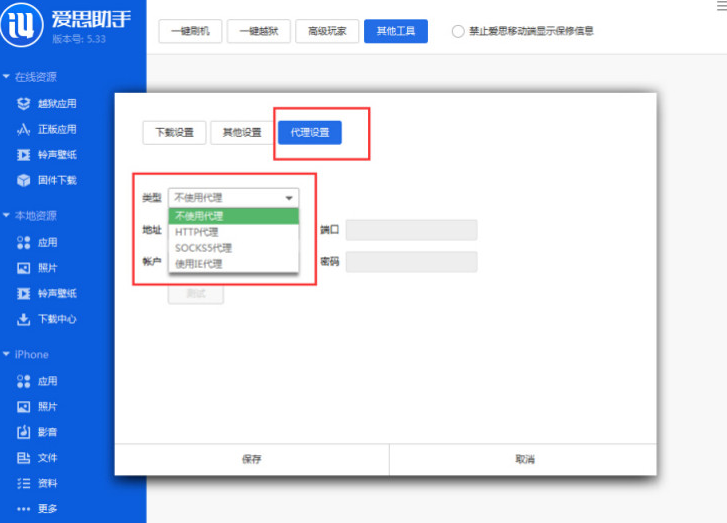Click the jailbreak apps icon (越狱应用) in sidebar
This screenshot has height=523, width=727.
tap(24, 103)
